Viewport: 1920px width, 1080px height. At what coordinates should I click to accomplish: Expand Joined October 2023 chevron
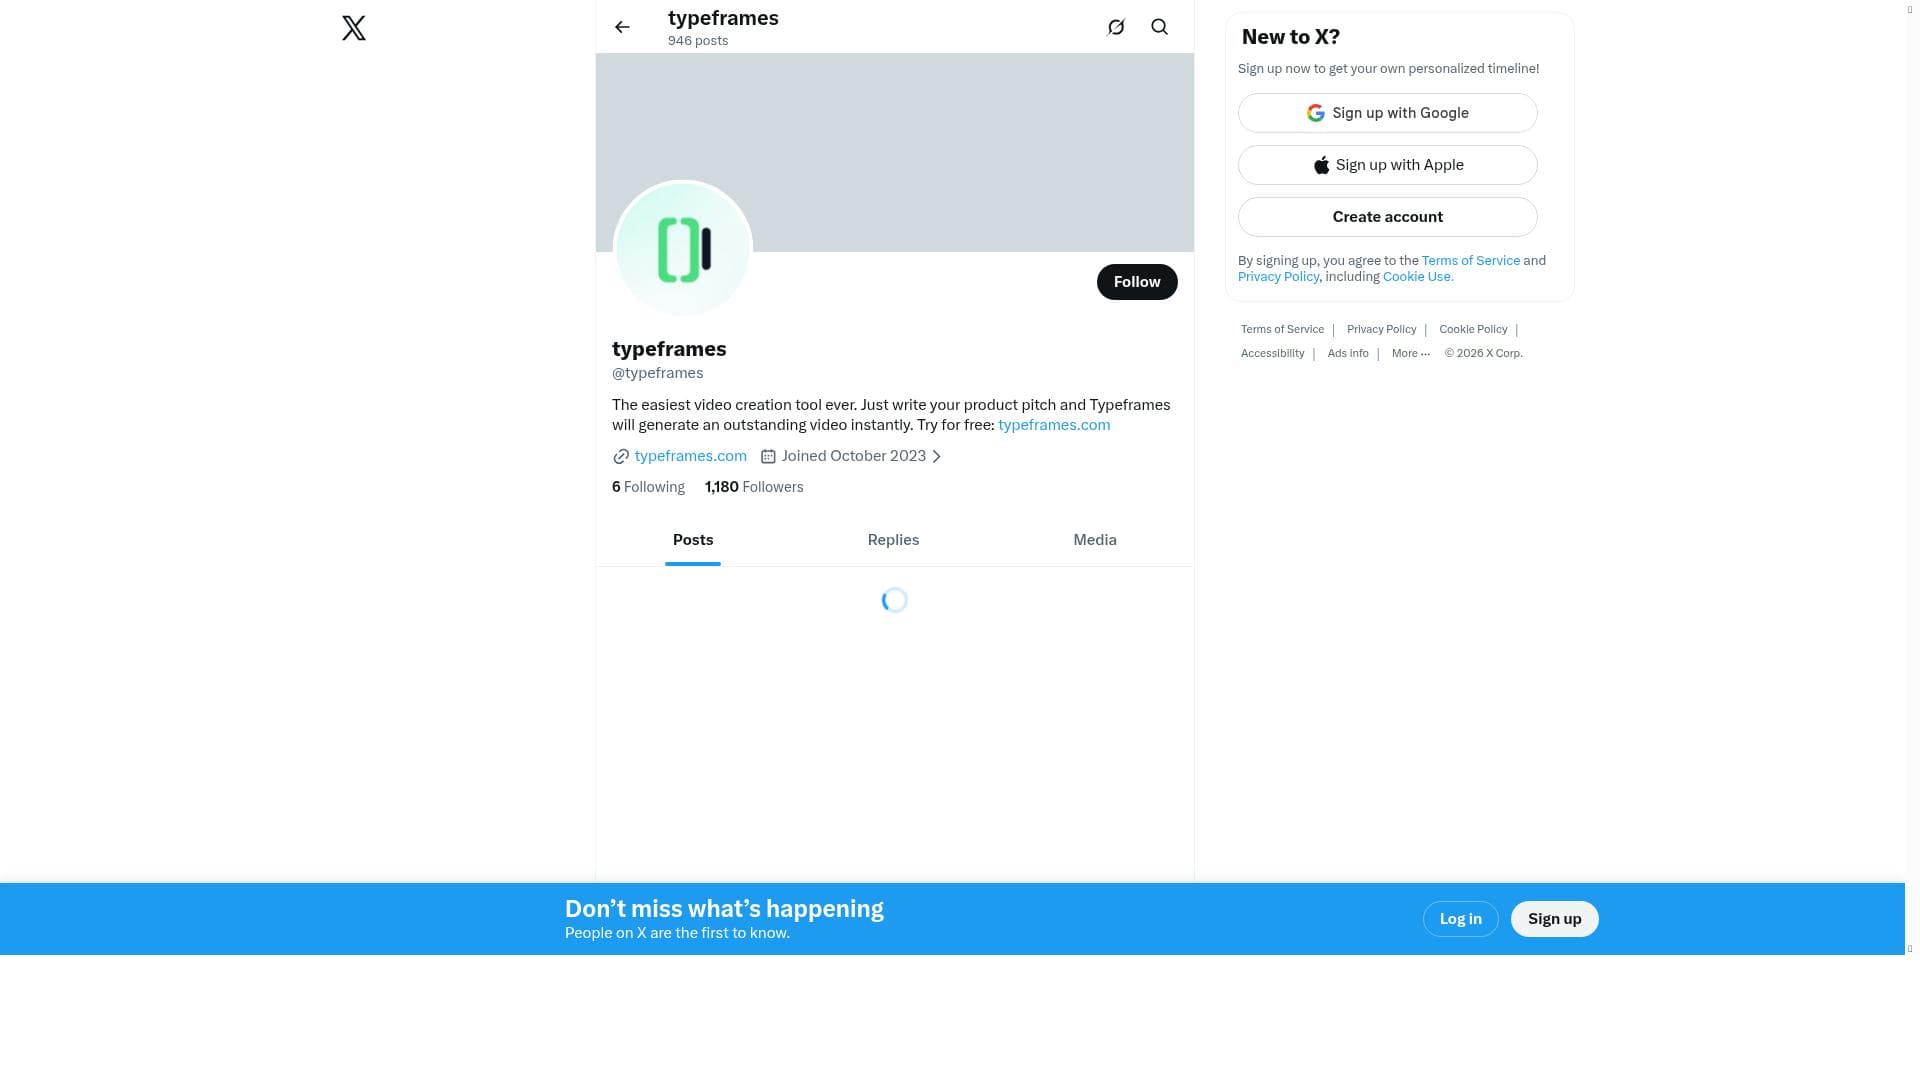pos(937,457)
